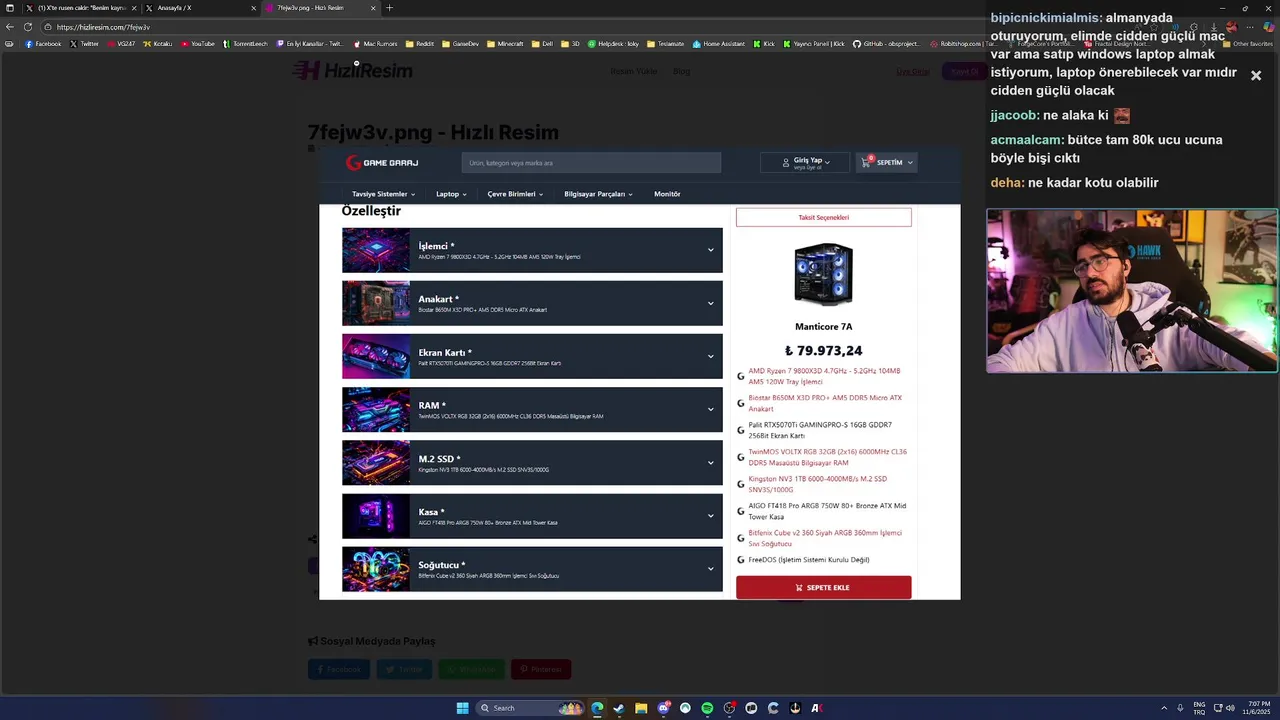Open the YouTube bookmark
Image resolution: width=1280 pixels, height=720 pixels.
pos(198,44)
